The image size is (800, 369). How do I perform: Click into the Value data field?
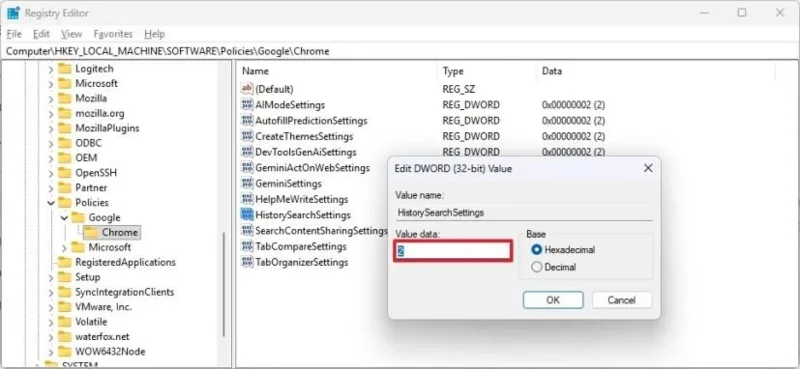pyautogui.click(x=453, y=251)
